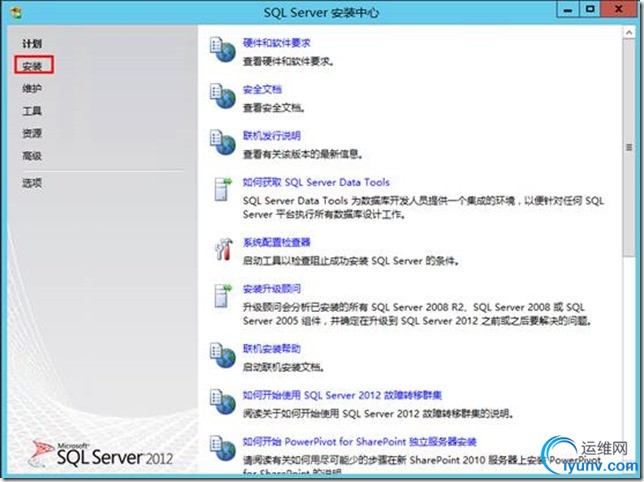Open the 安全文档 link
Viewport: 644px width, 482px height.
(x=262, y=89)
